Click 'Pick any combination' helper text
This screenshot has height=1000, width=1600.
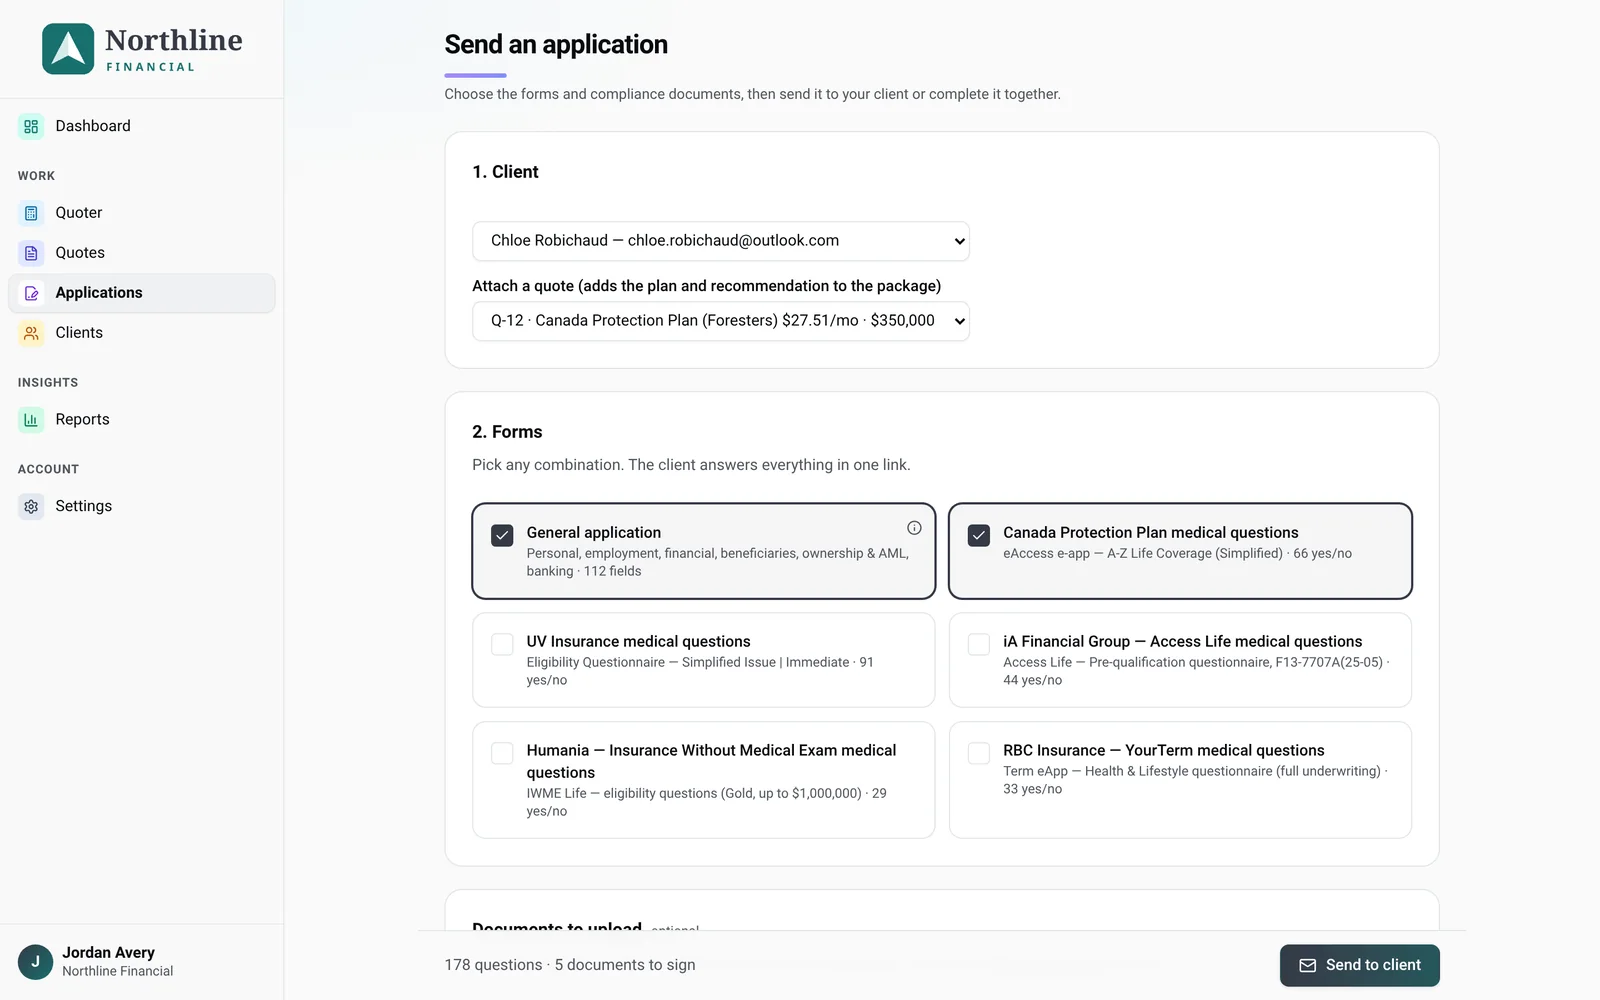point(691,465)
